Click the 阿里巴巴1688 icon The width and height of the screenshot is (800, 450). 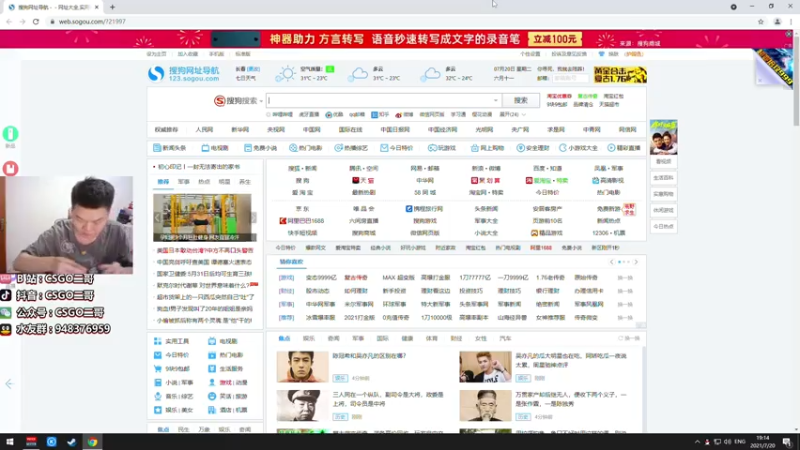283,221
